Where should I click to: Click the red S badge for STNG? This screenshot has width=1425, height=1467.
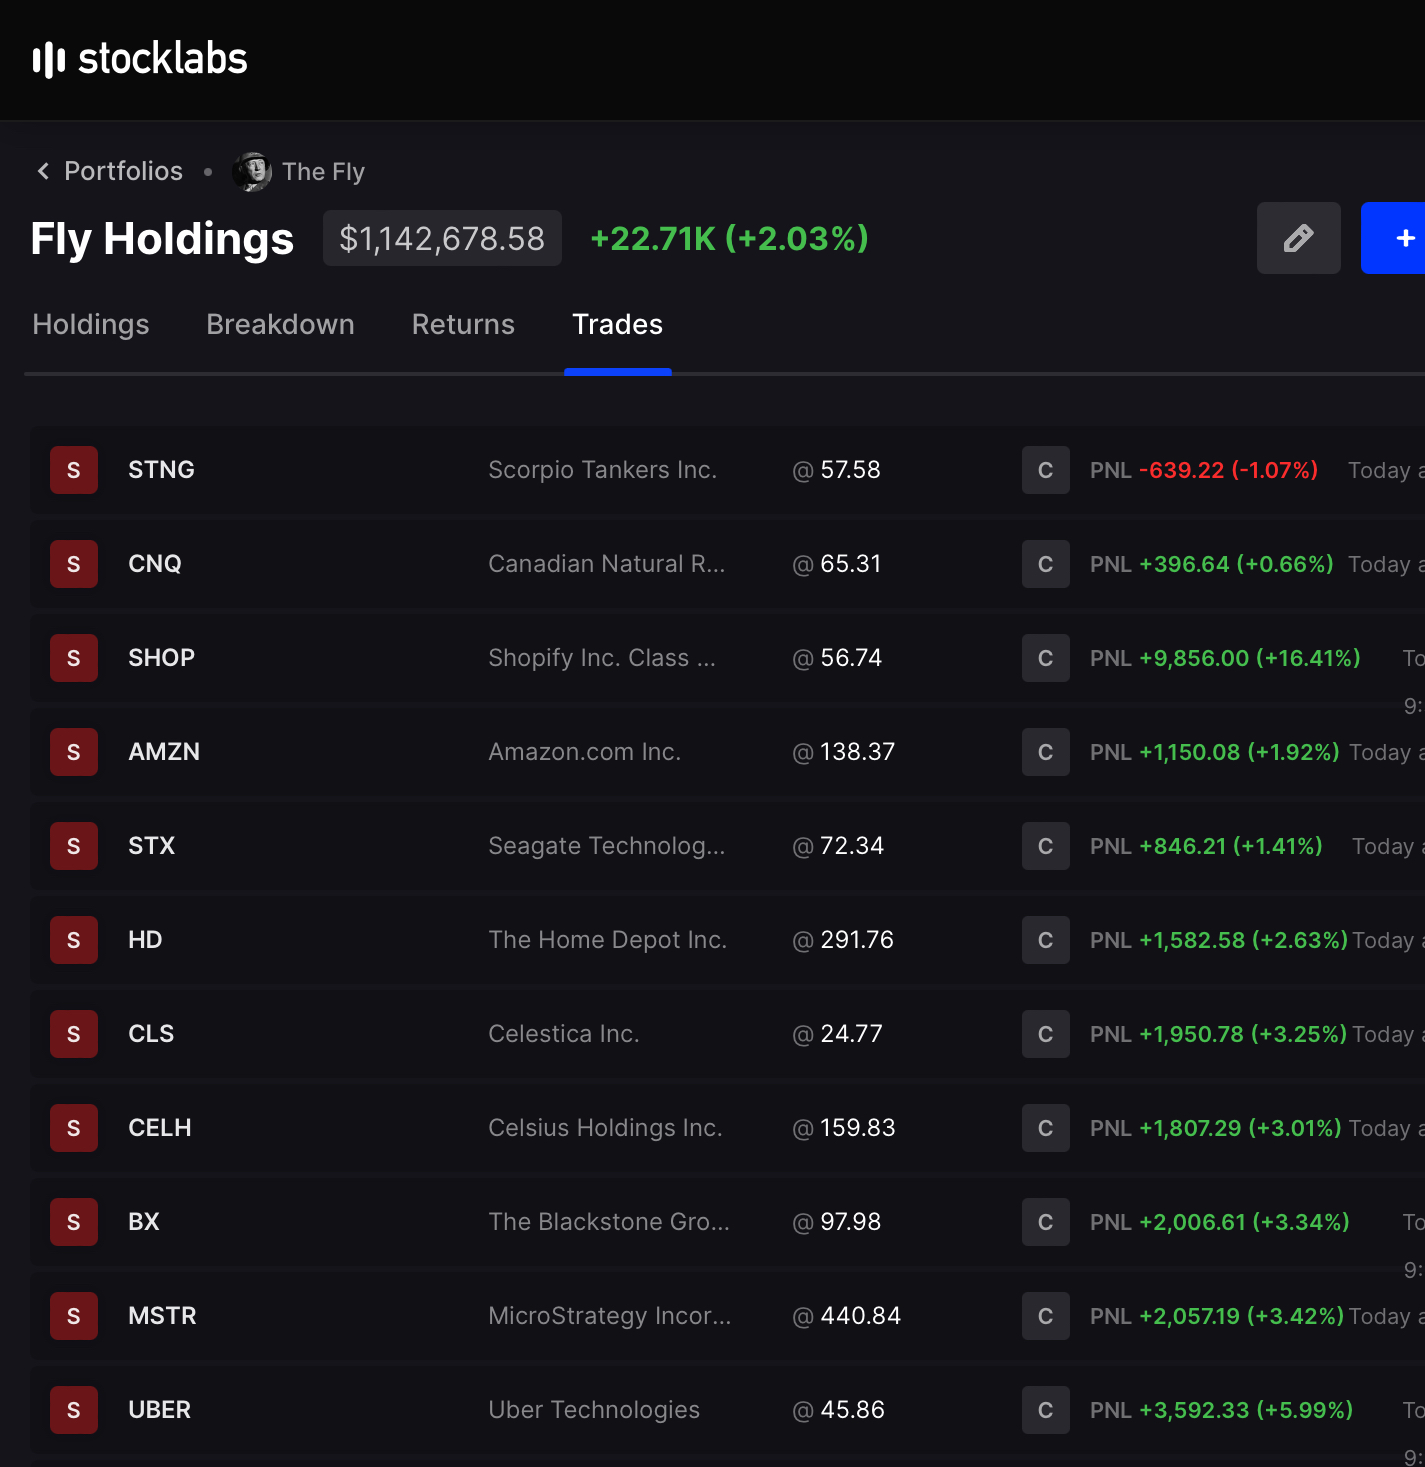(x=74, y=470)
